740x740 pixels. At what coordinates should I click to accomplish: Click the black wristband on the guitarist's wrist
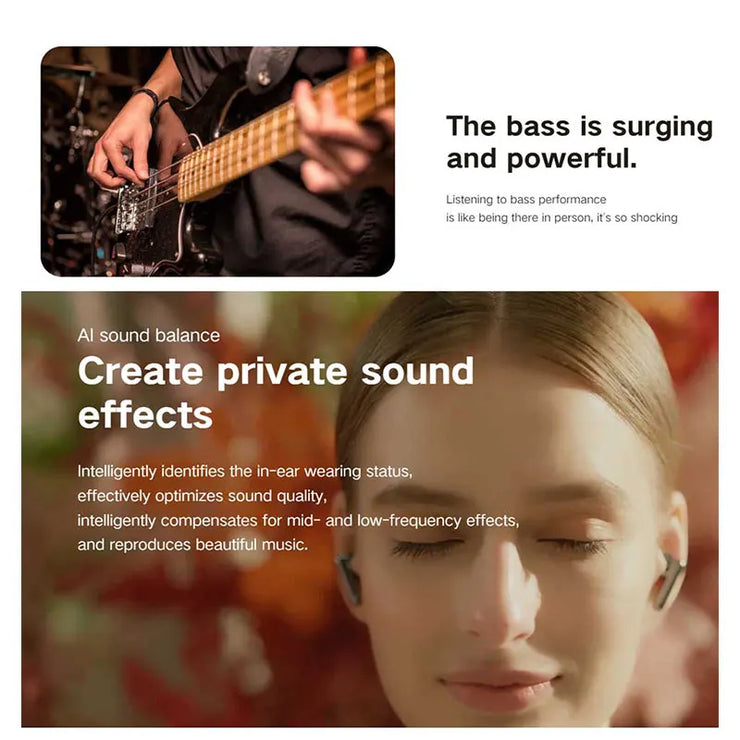point(148,99)
